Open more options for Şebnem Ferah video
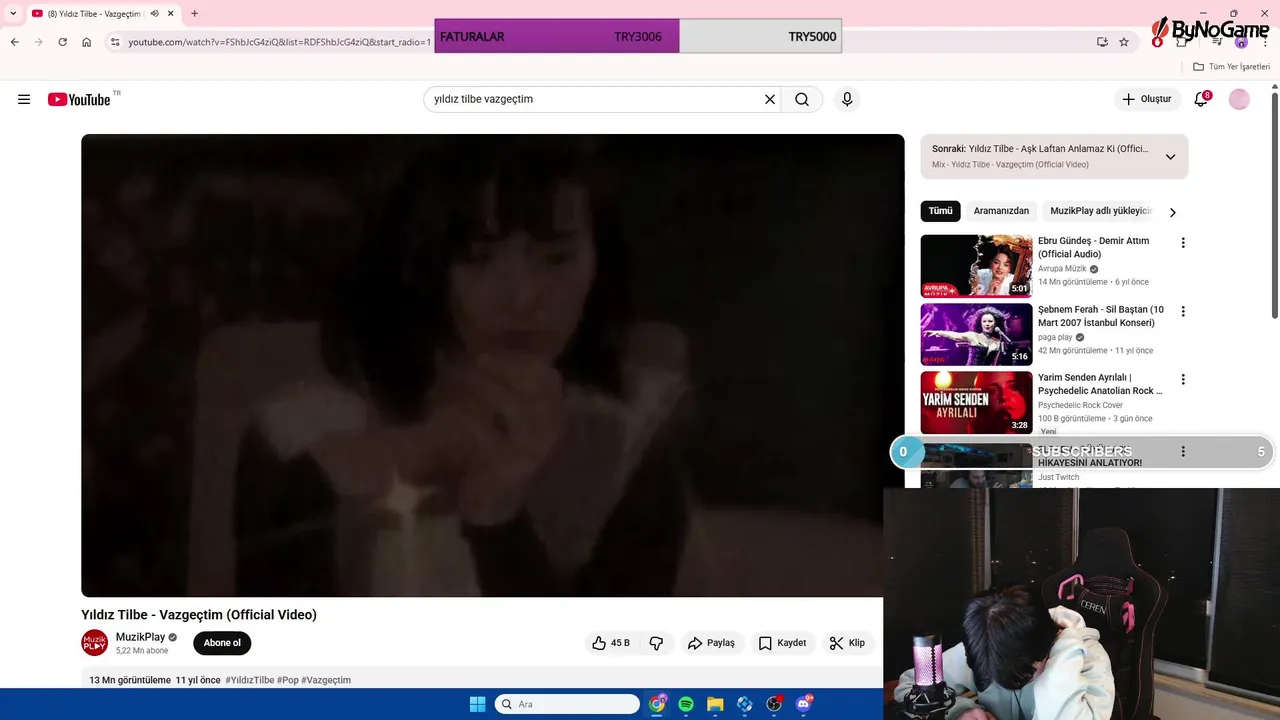 [x=1183, y=312]
